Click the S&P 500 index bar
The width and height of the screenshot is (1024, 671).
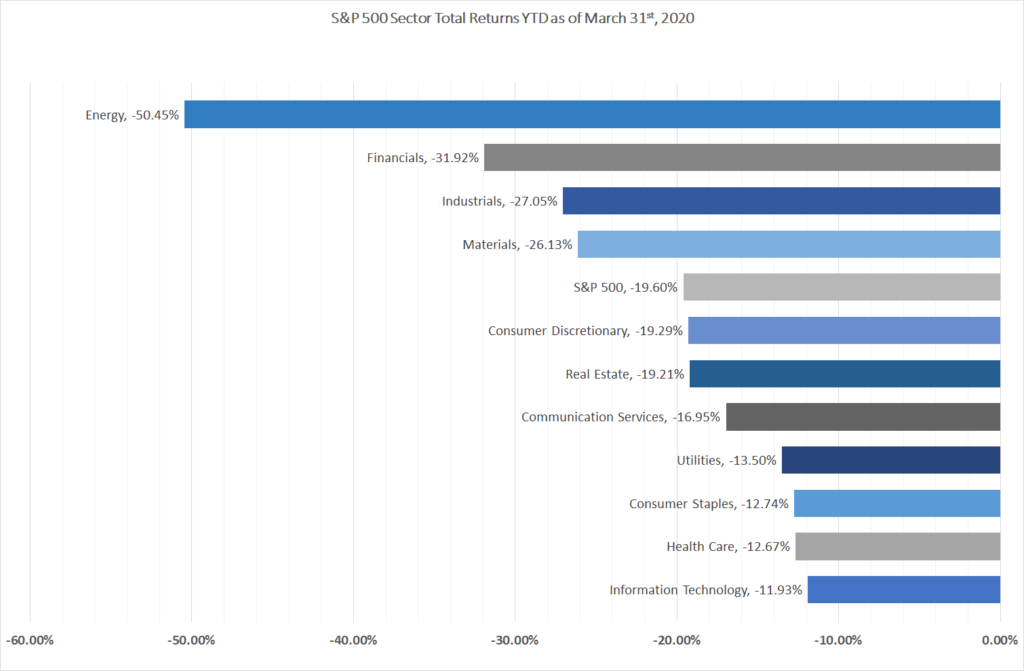point(842,287)
